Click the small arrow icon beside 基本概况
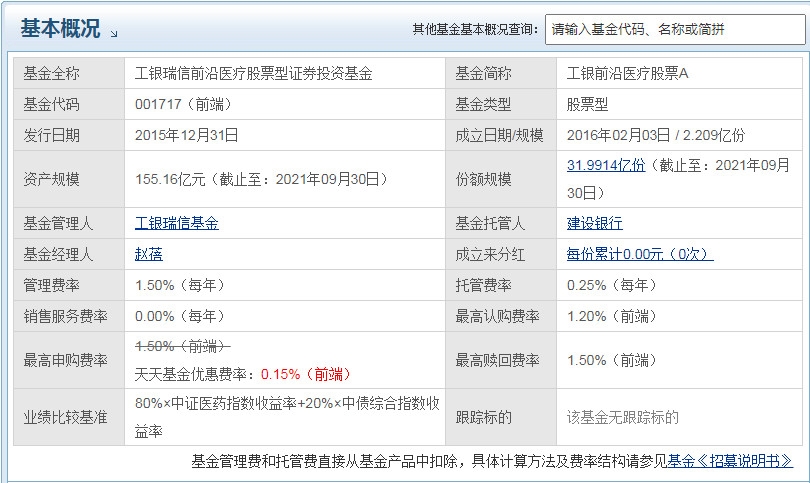This screenshot has width=810, height=483. pyautogui.click(x=114, y=33)
